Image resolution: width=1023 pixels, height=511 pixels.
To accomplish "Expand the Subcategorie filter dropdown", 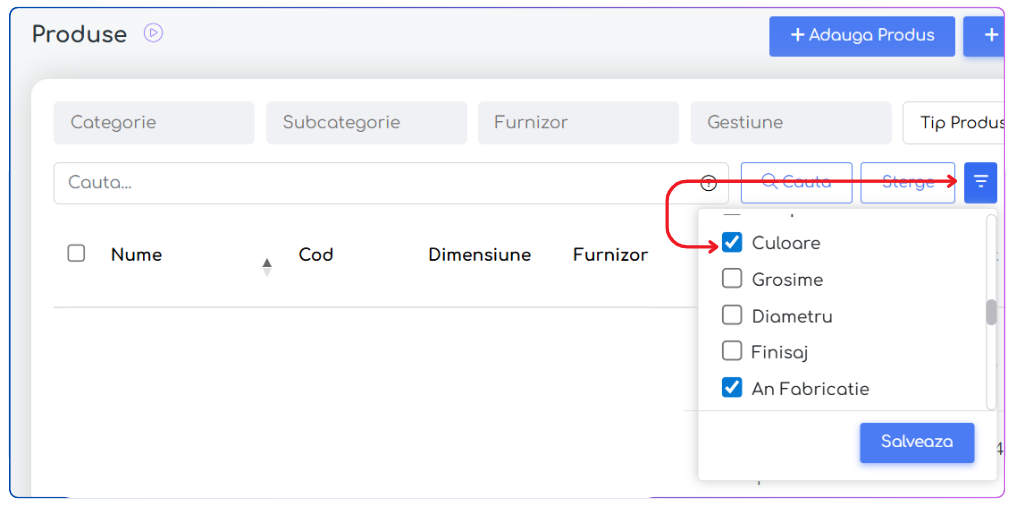I will (x=366, y=123).
